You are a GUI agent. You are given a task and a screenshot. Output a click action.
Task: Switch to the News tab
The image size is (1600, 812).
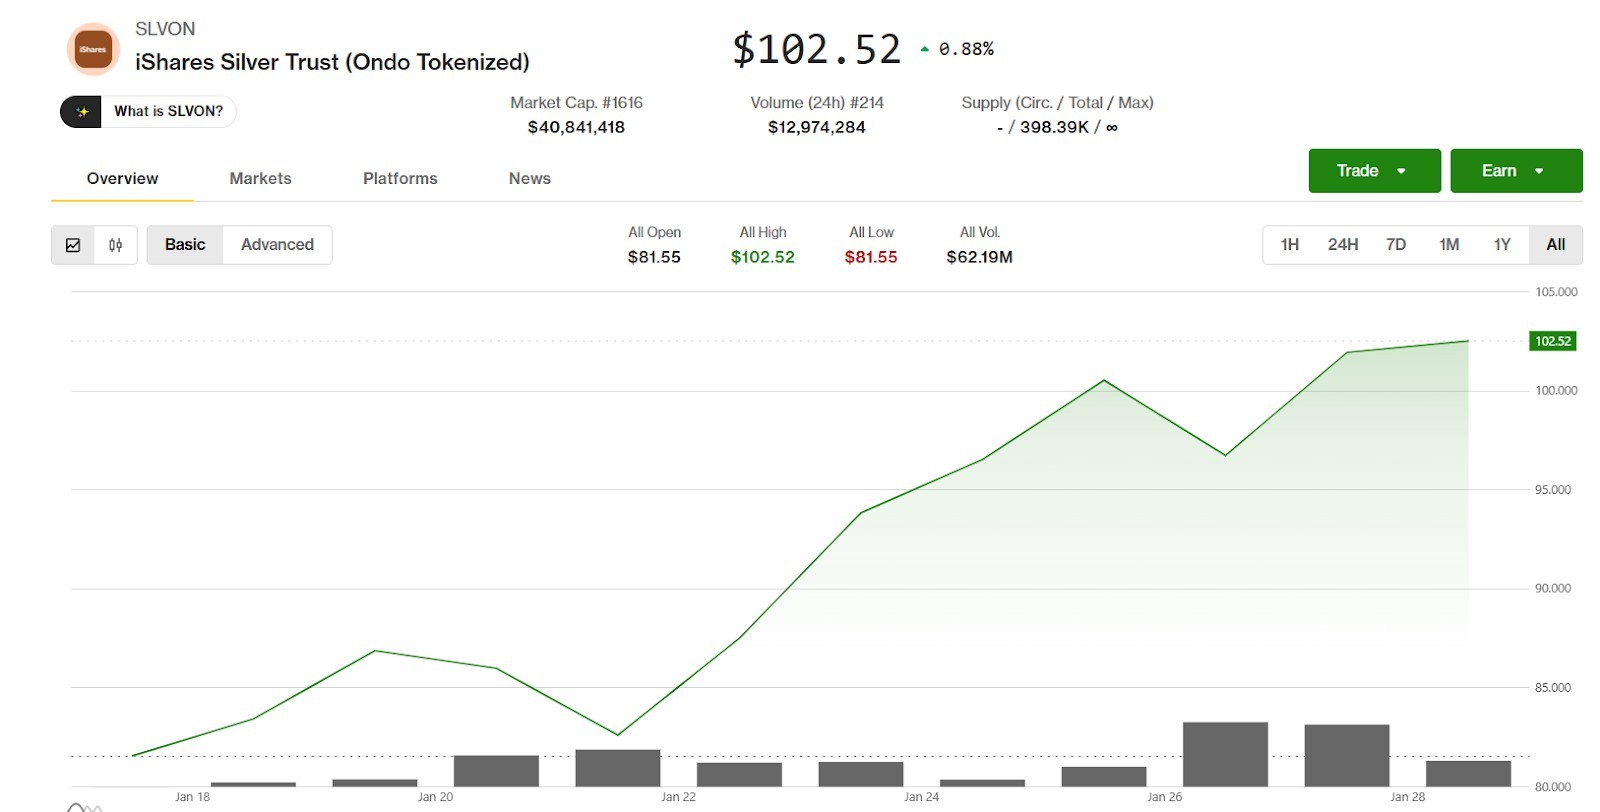coord(529,178)
